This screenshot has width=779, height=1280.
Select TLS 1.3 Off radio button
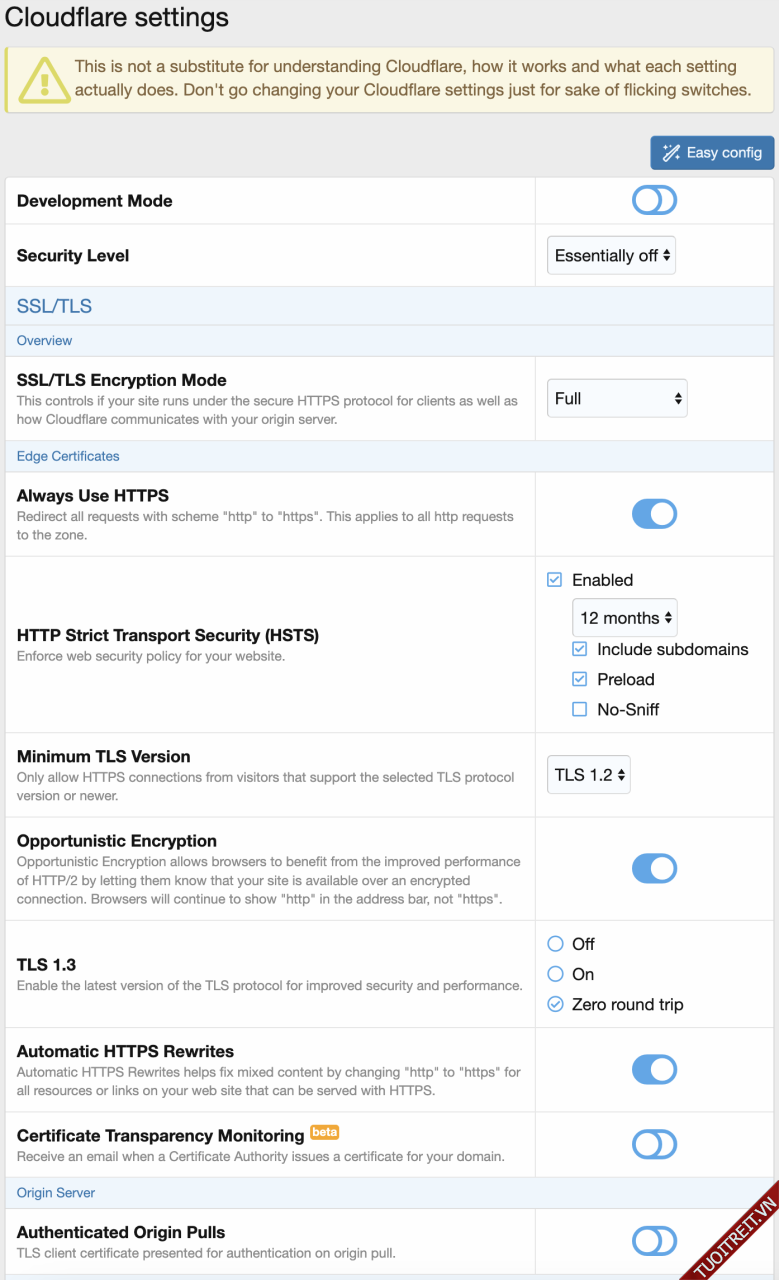556,944
